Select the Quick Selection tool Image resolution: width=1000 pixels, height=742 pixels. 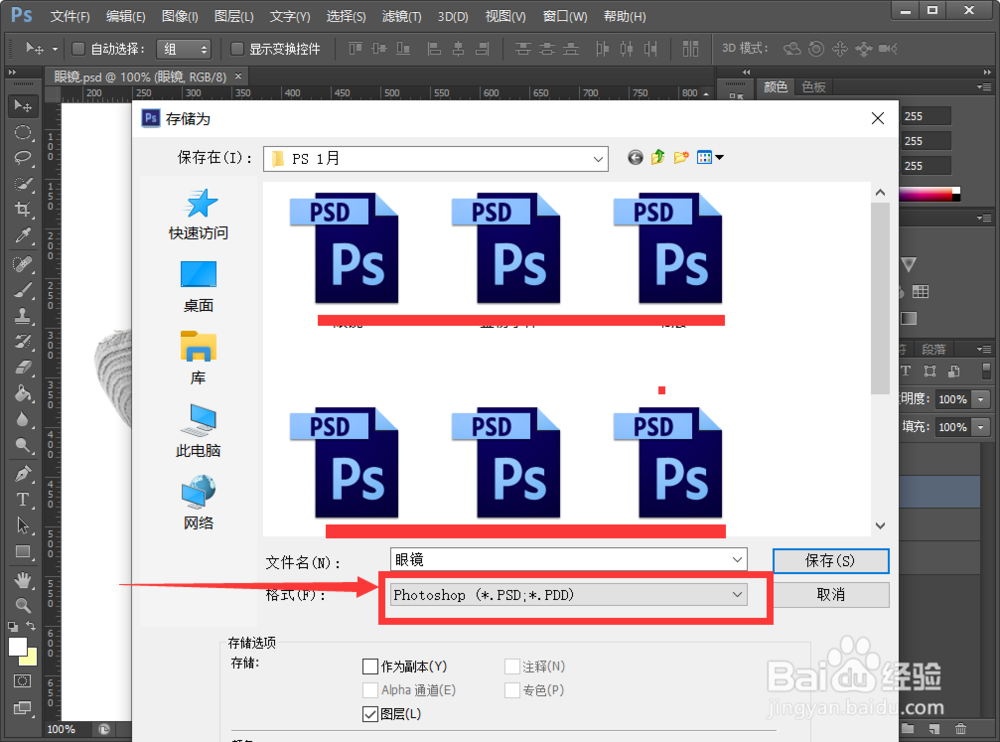23,184
